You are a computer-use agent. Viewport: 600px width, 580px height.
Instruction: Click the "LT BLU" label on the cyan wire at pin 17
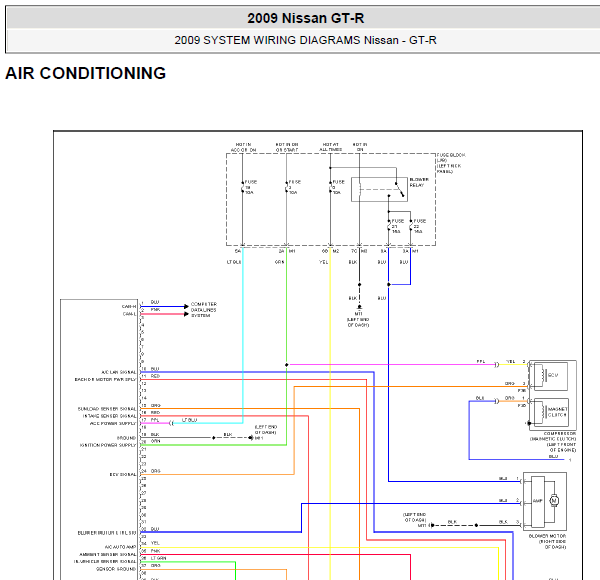189,420
